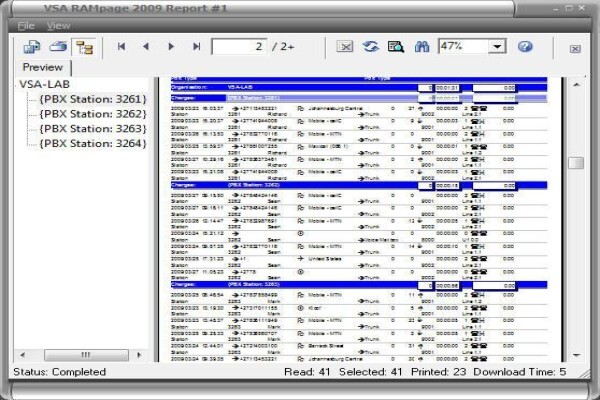Click the Status: Completed text
600x400 pixels.
click(60, 372)
